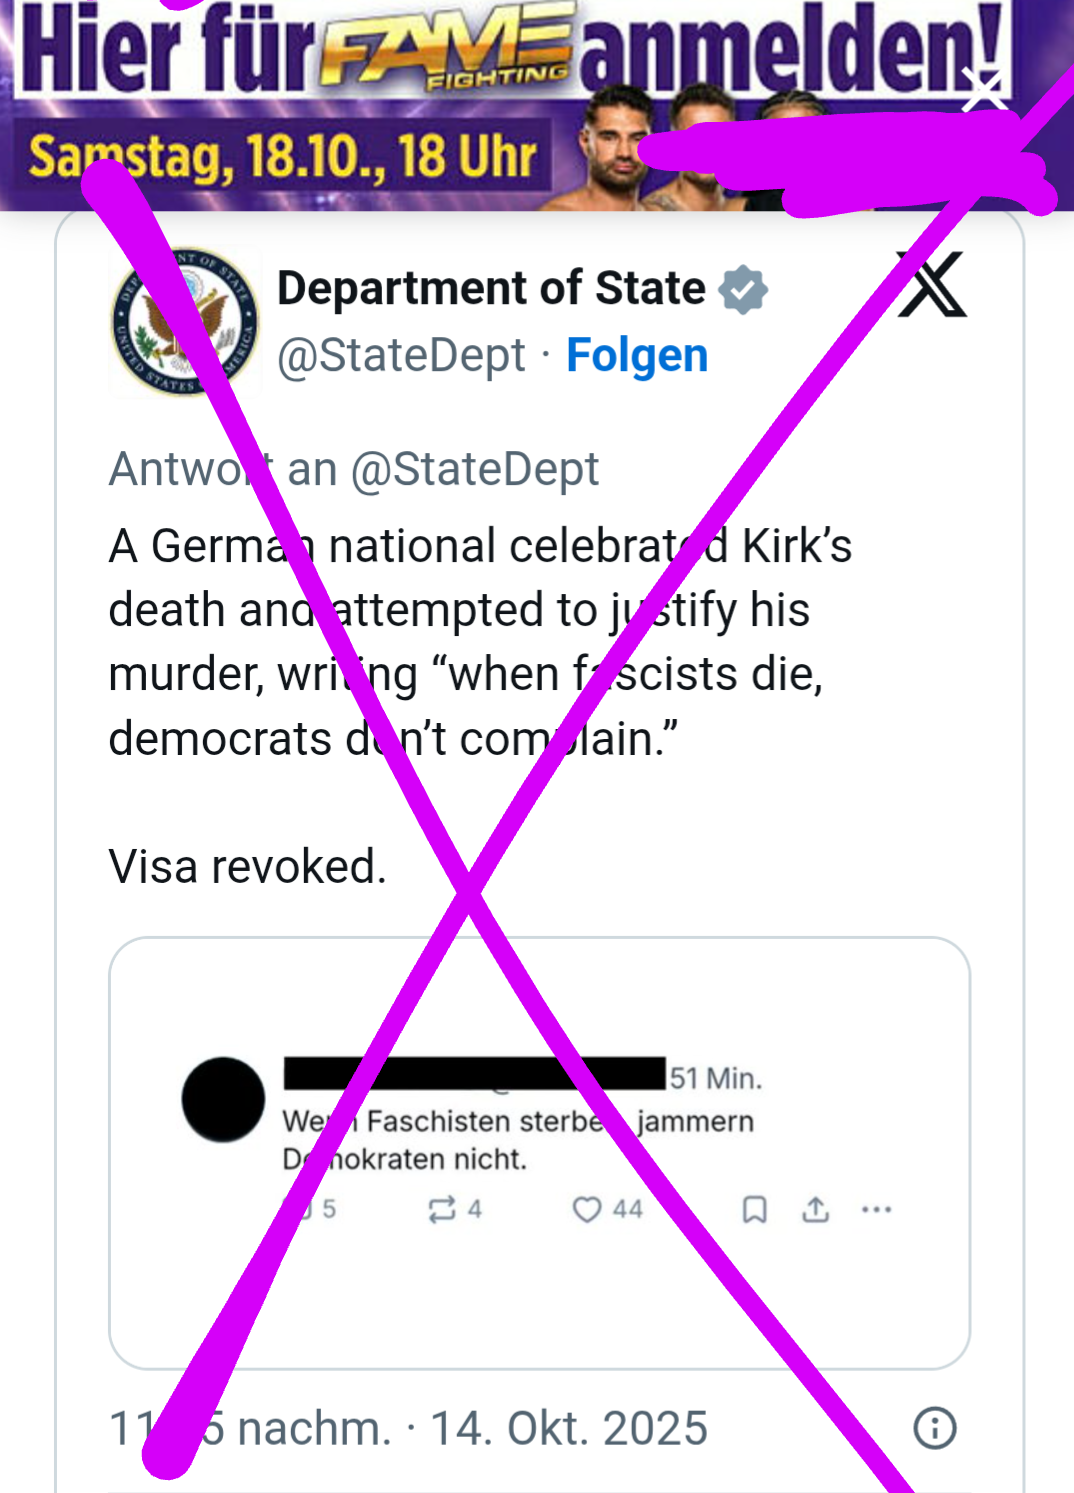Click the share icon in embedded post

point(816,1209)
